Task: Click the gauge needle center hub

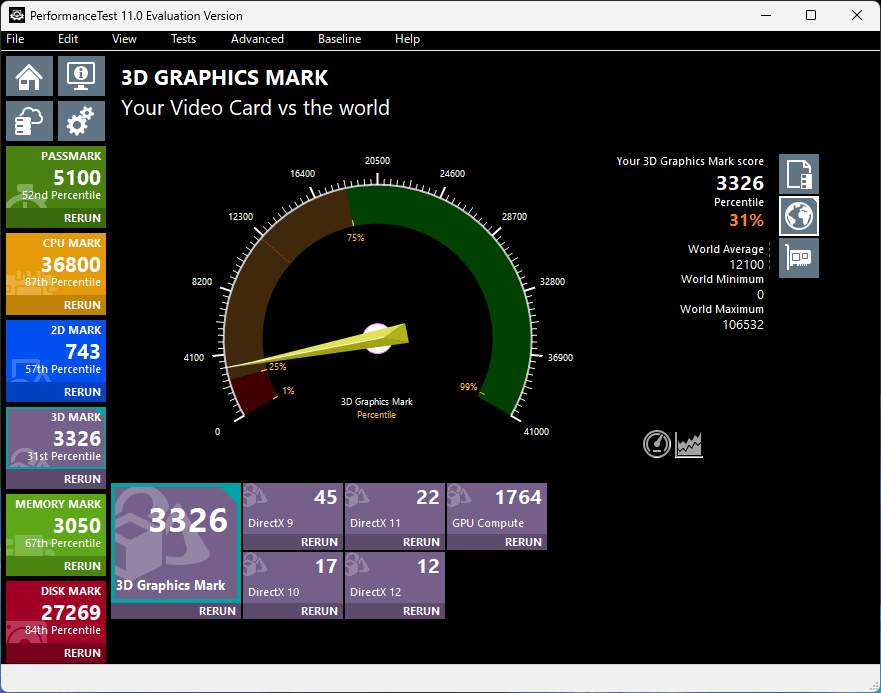Action: click(x=378, y=338)
